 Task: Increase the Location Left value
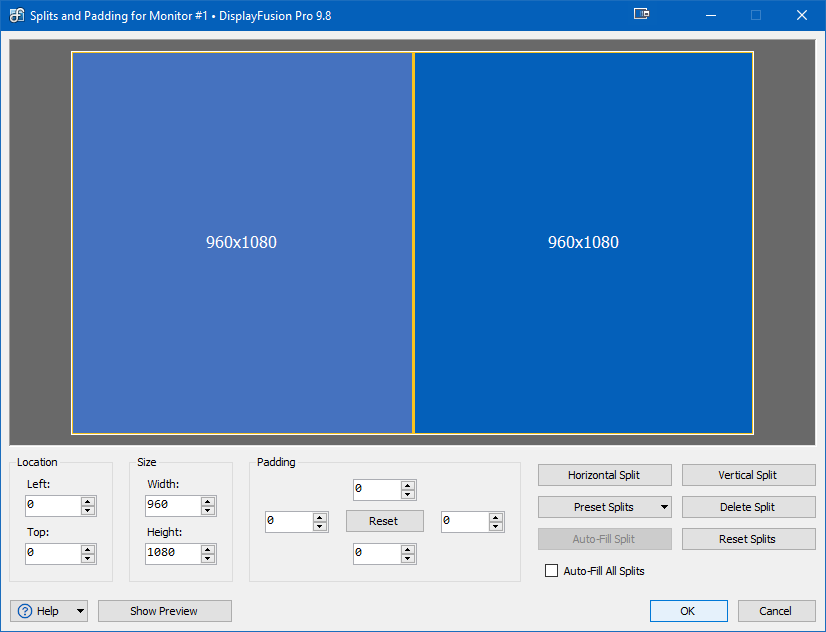click(88, 501)
